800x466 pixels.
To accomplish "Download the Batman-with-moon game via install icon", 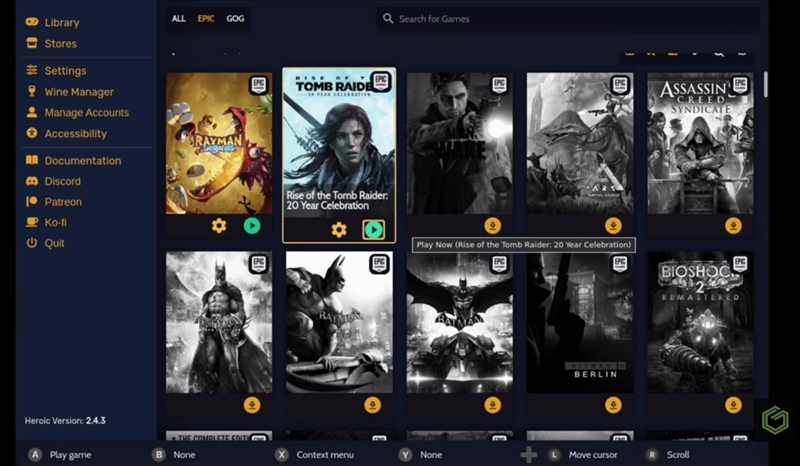I will pos(252,405).
